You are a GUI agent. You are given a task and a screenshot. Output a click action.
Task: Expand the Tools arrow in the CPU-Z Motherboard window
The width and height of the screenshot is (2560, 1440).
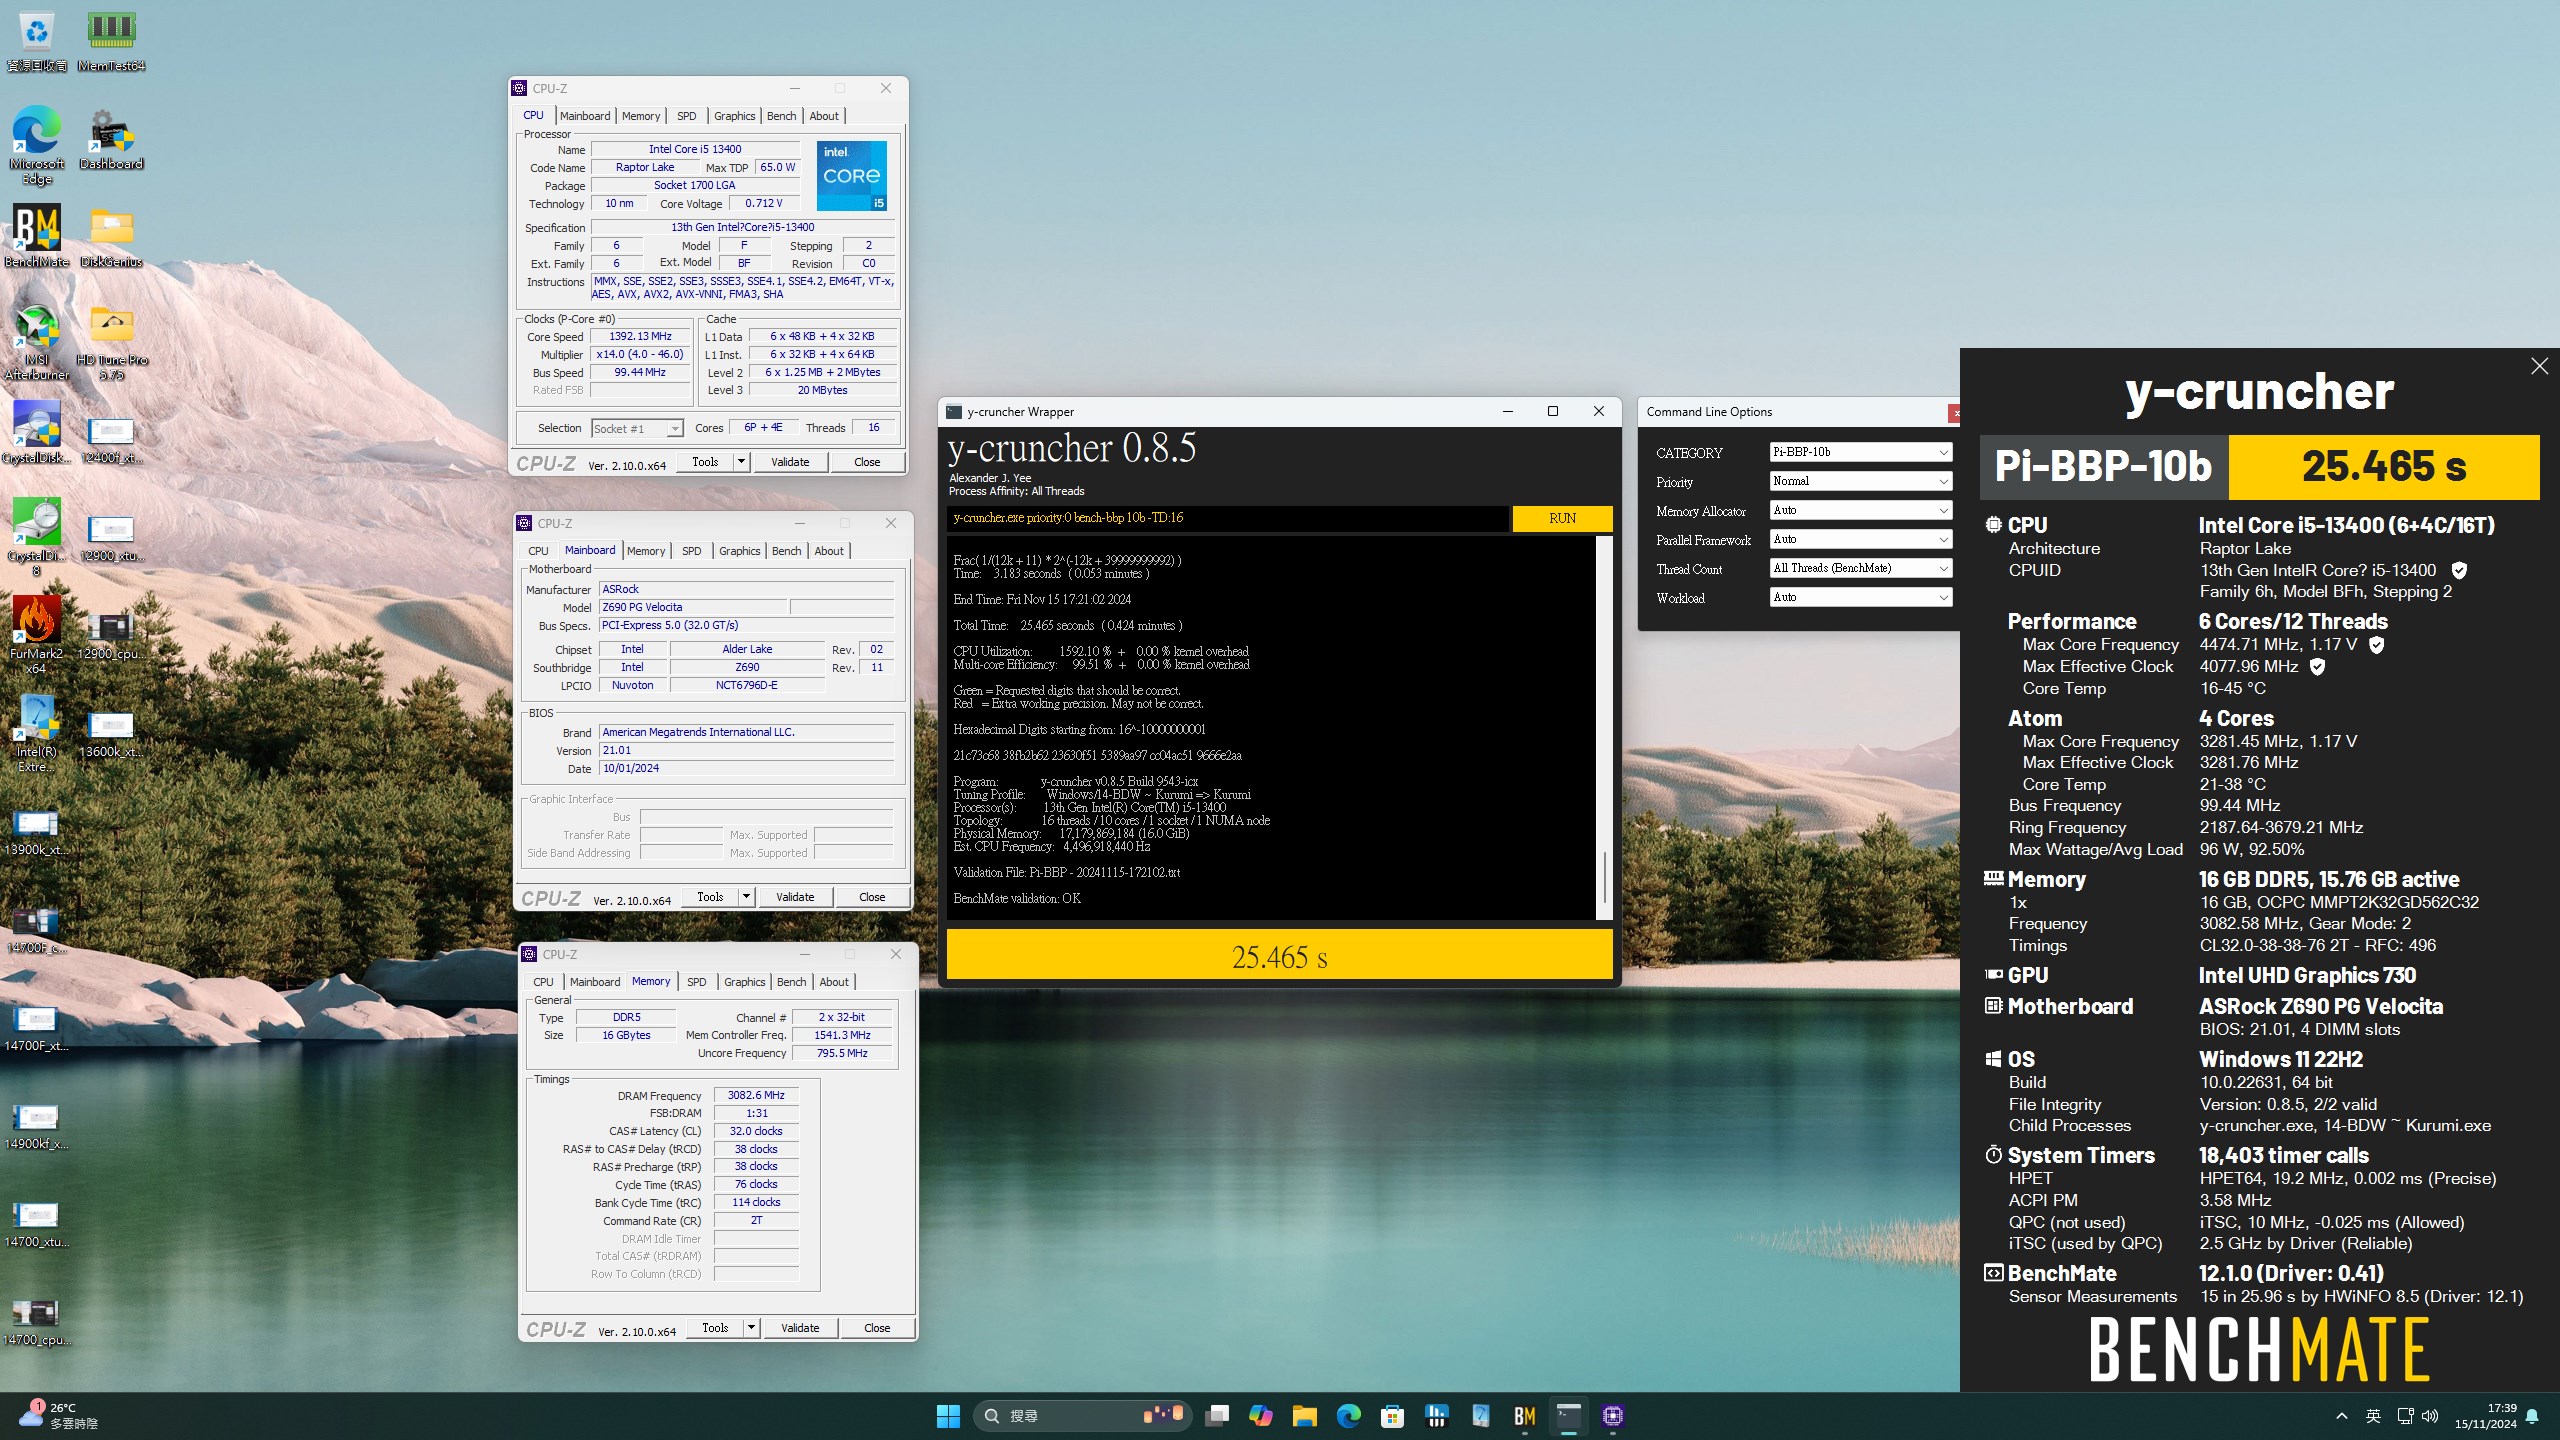point(746,897)
